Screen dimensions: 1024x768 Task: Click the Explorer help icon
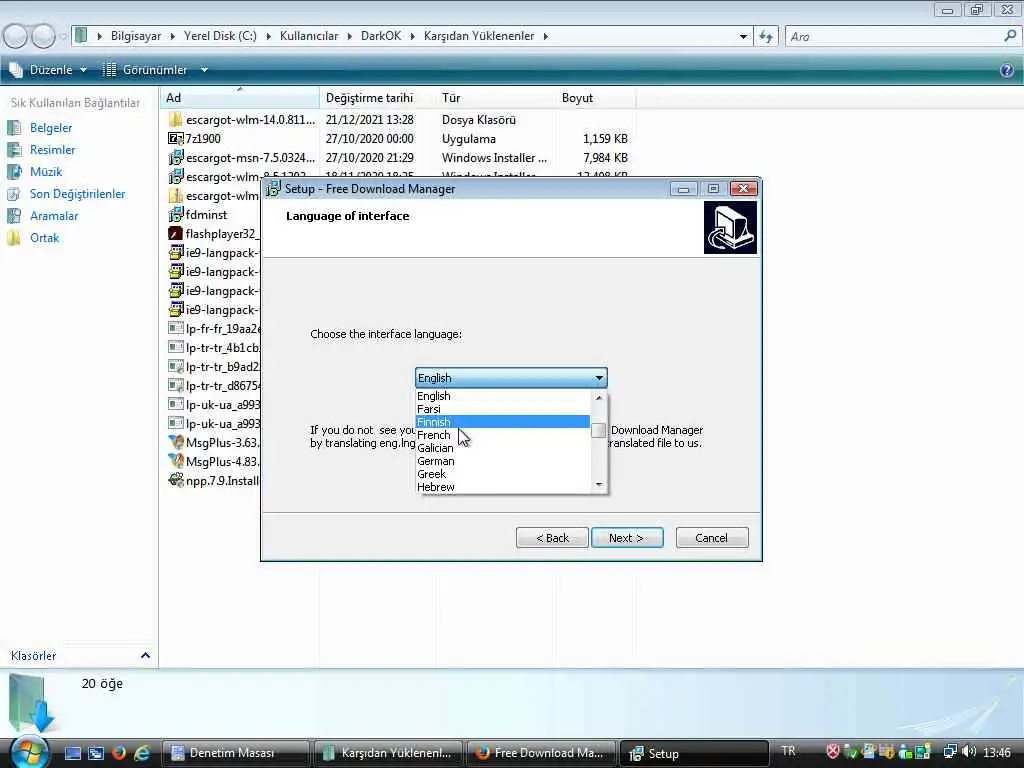tap(1007, 70)
